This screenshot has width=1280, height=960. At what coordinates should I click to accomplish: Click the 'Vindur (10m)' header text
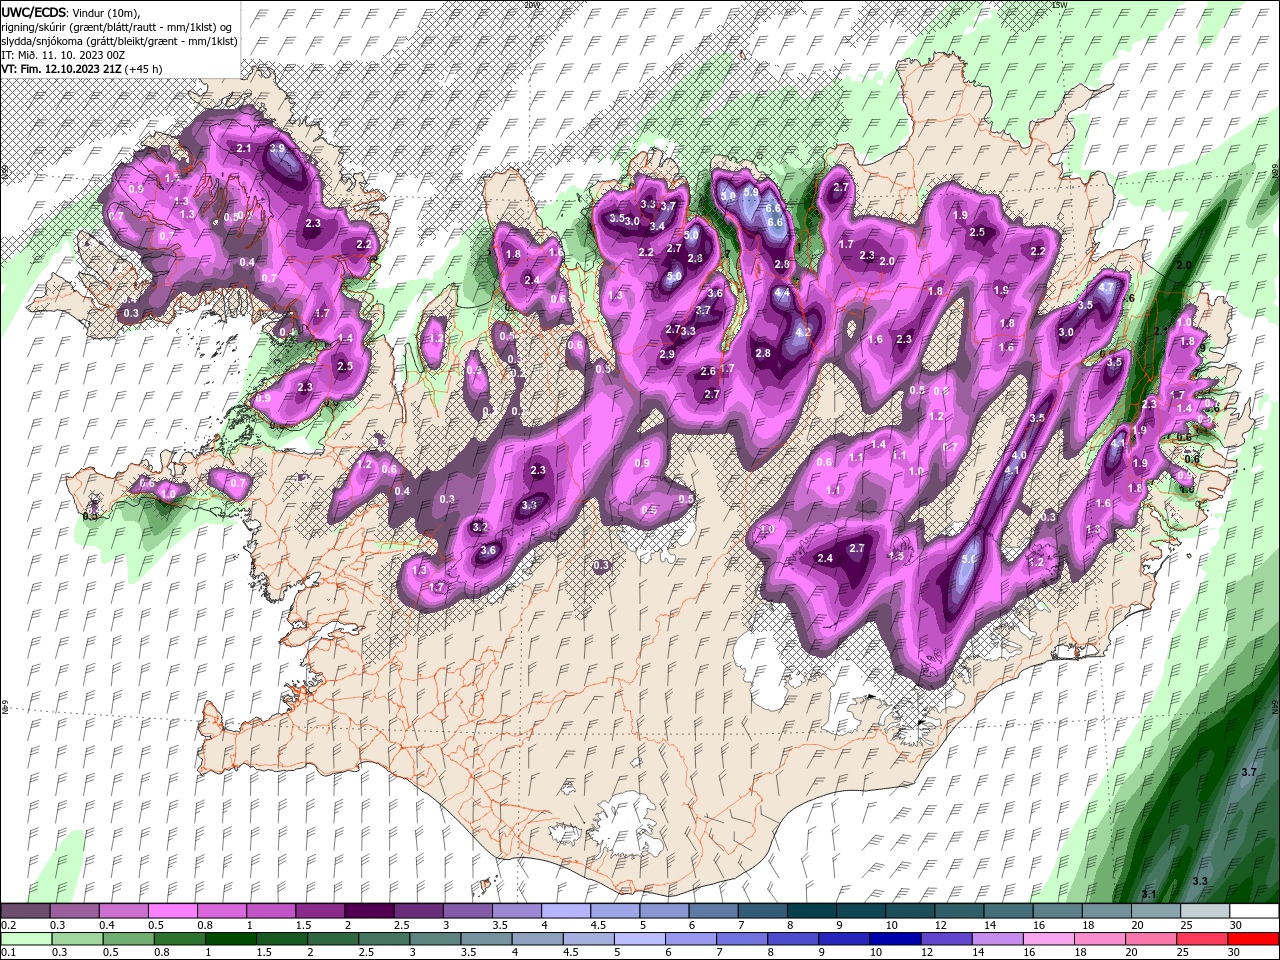point(107,12)
